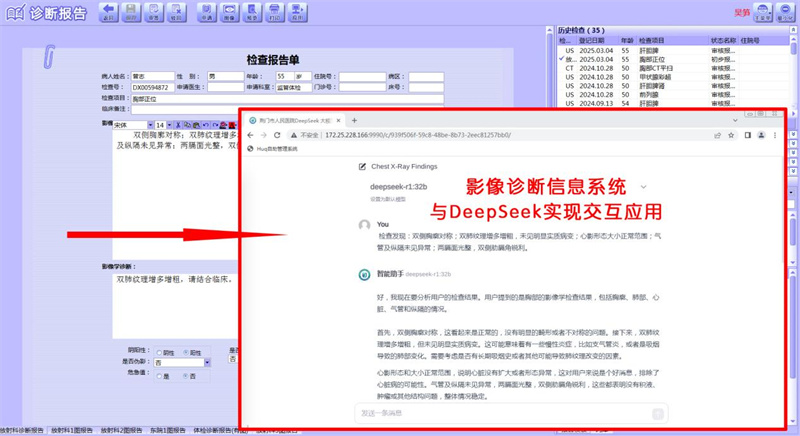Open the 是否伪影 dropdown arrow
The width and height of the screenshot is (800, 436).
[207, 363]
